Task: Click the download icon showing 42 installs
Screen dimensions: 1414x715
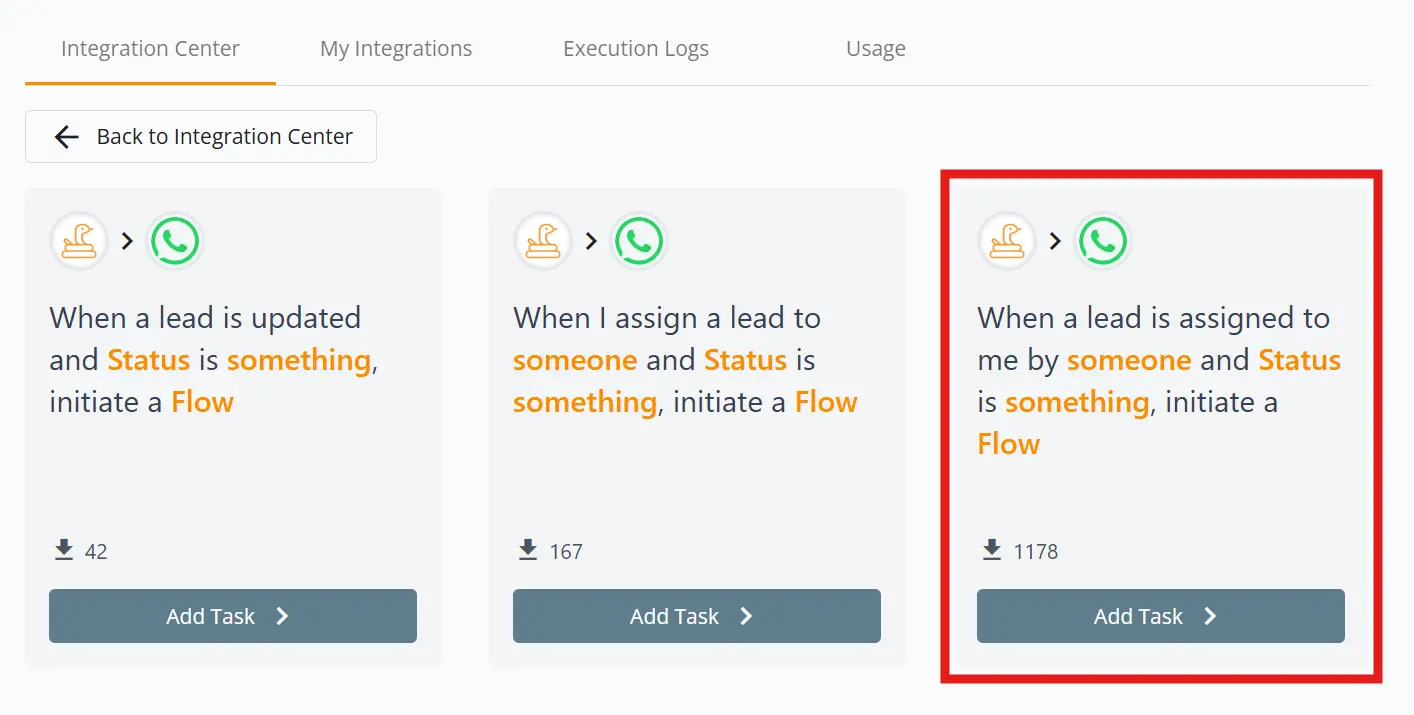Action: click(x=64, y=548)
